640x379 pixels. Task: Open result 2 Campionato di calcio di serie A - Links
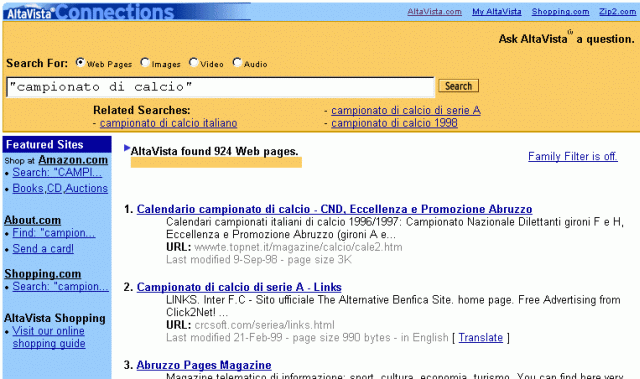(239, 287)
